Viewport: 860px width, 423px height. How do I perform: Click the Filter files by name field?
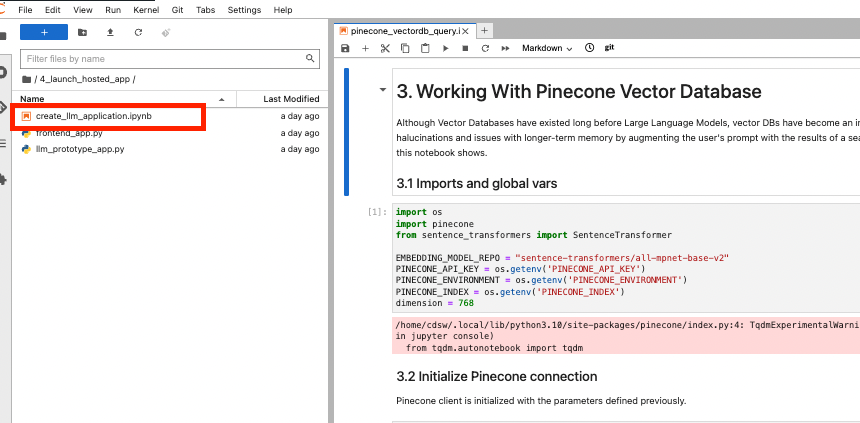point(169,59)
